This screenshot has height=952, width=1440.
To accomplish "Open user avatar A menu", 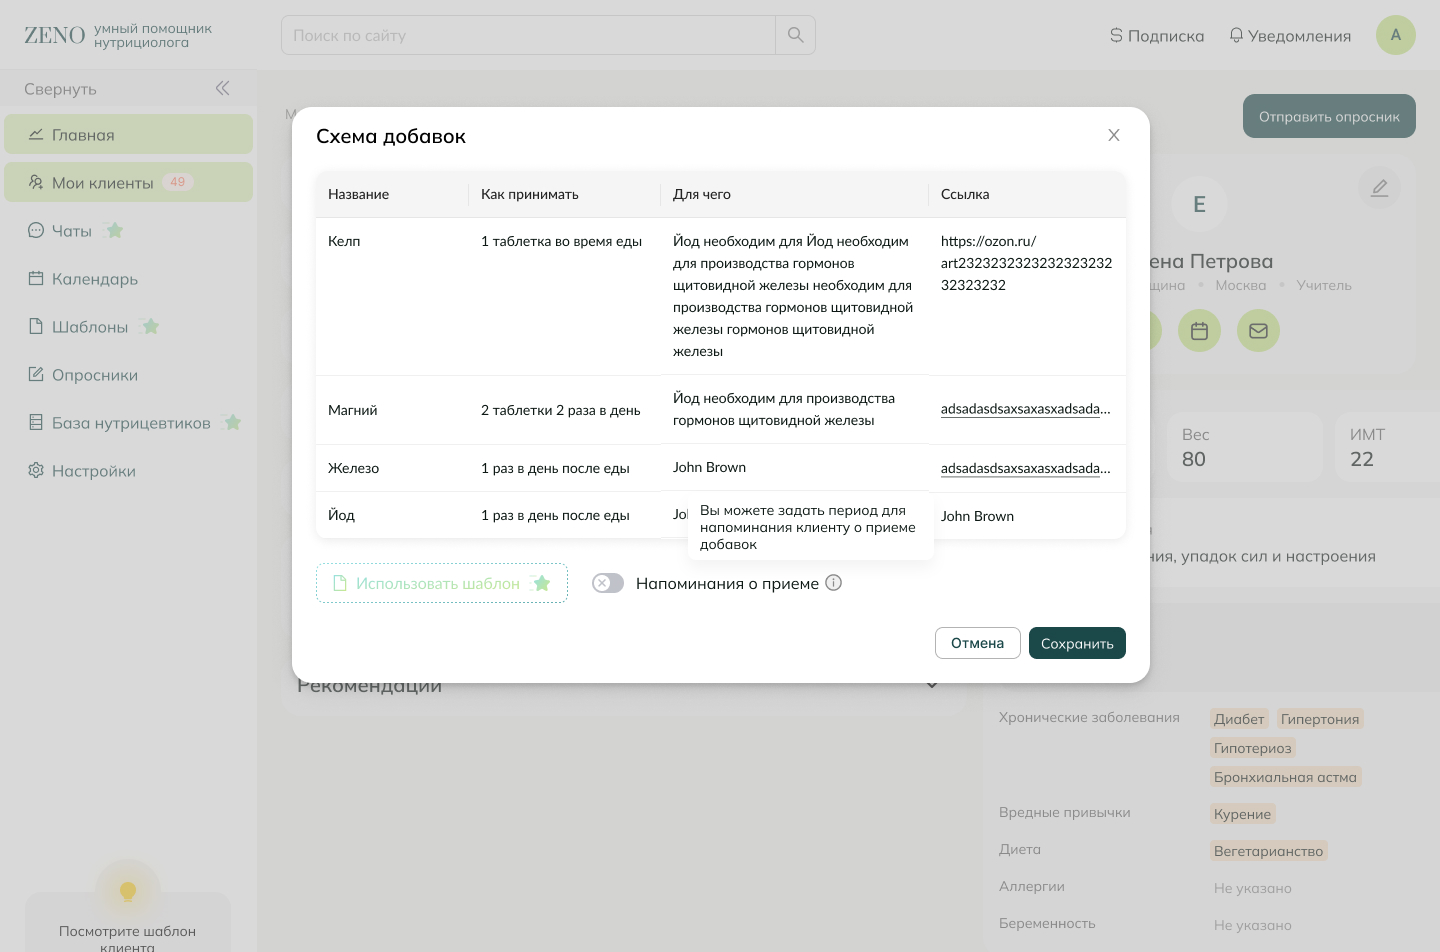I will tap(1396, 35).
